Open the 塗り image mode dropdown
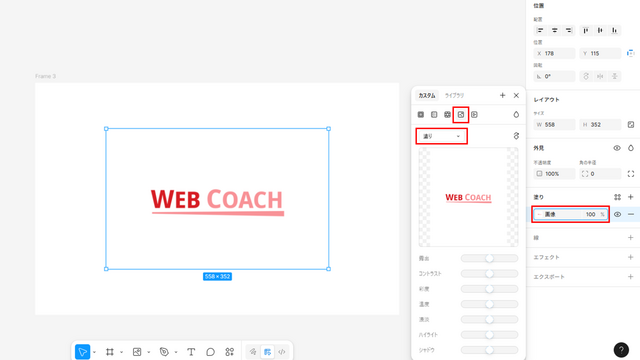 441,136
